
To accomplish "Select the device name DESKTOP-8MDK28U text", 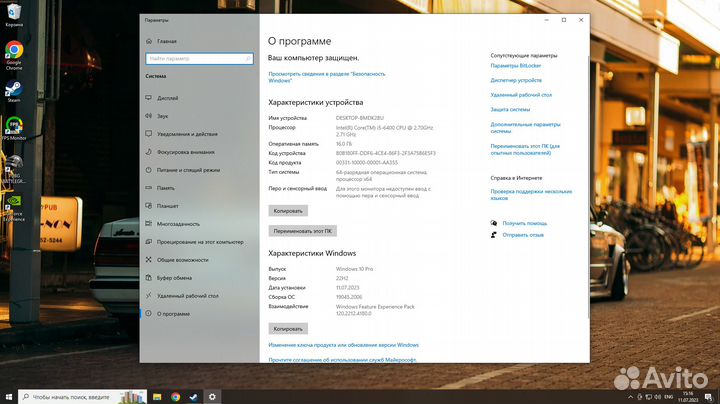I will point(360,118).
